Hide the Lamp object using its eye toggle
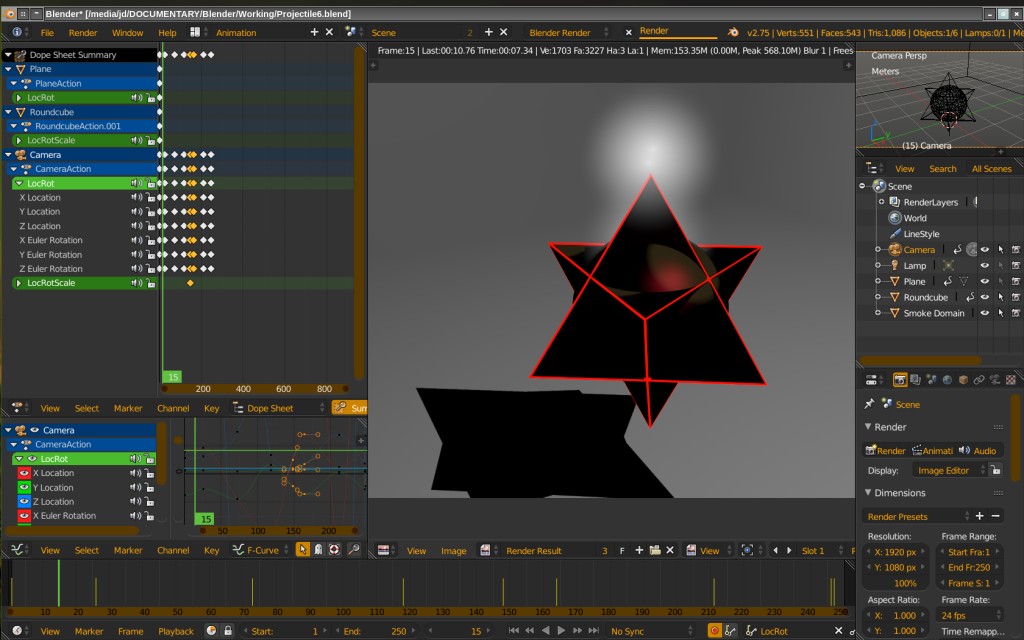This screenshot has height=640, width=1024. pos(985,266)
